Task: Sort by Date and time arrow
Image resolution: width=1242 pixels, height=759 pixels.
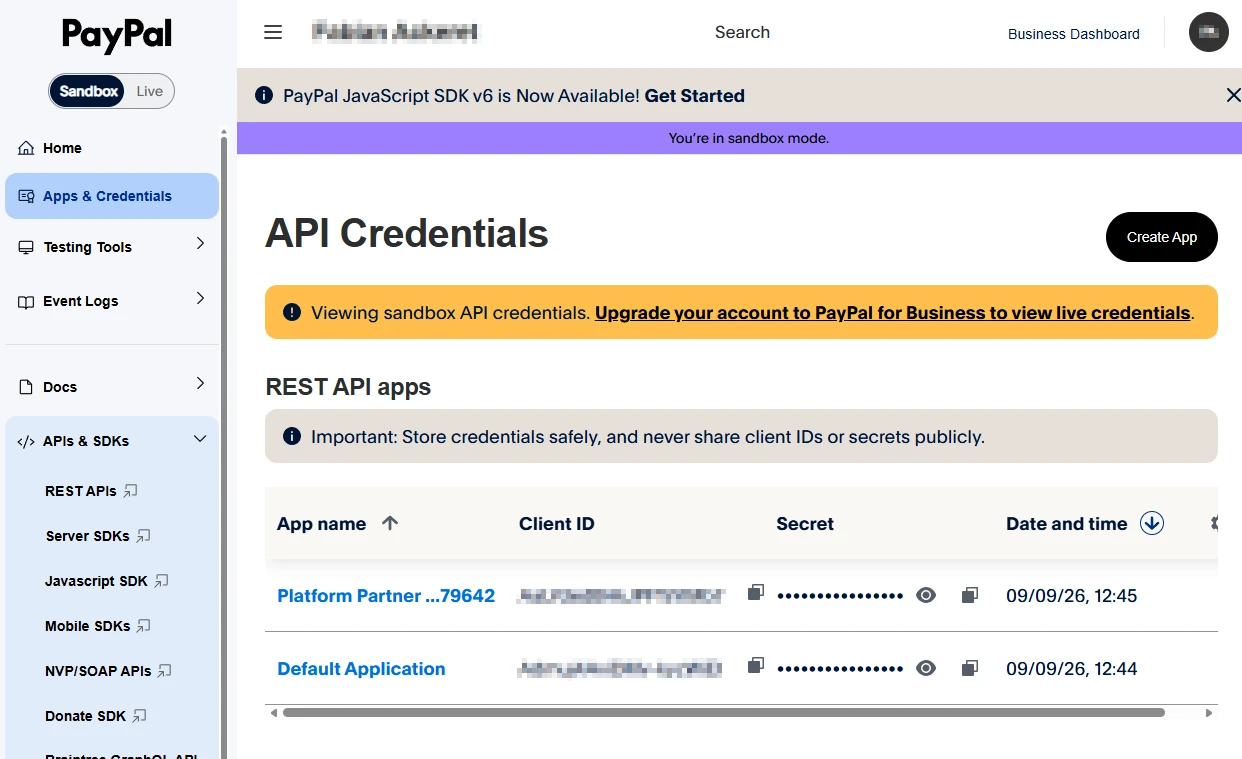Action: pyautogui.click(x=1152, y=523)
